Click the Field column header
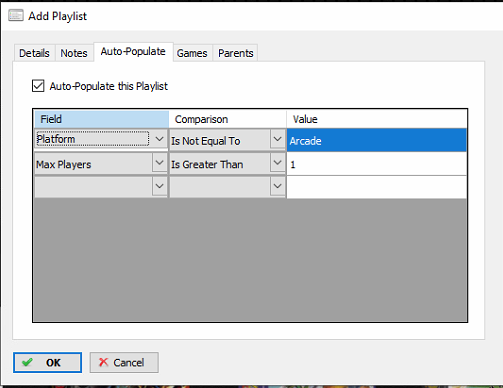 tap(102, 119)
